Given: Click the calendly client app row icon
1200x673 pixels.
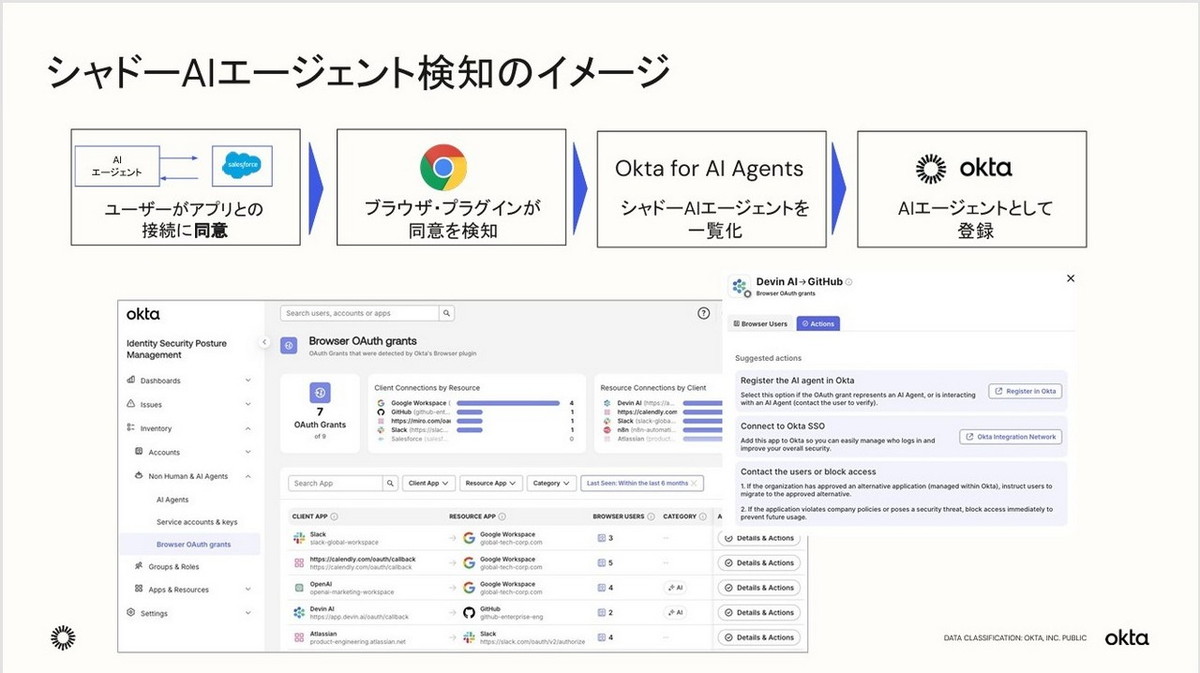Looking at the screenshot, I should [298, 563].
